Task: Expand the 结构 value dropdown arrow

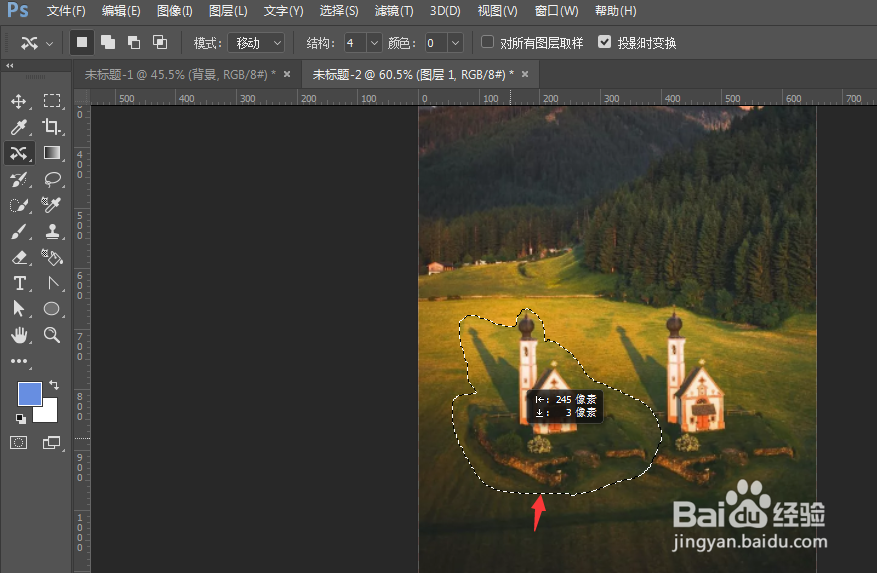Action: click(x=374, y=43)
